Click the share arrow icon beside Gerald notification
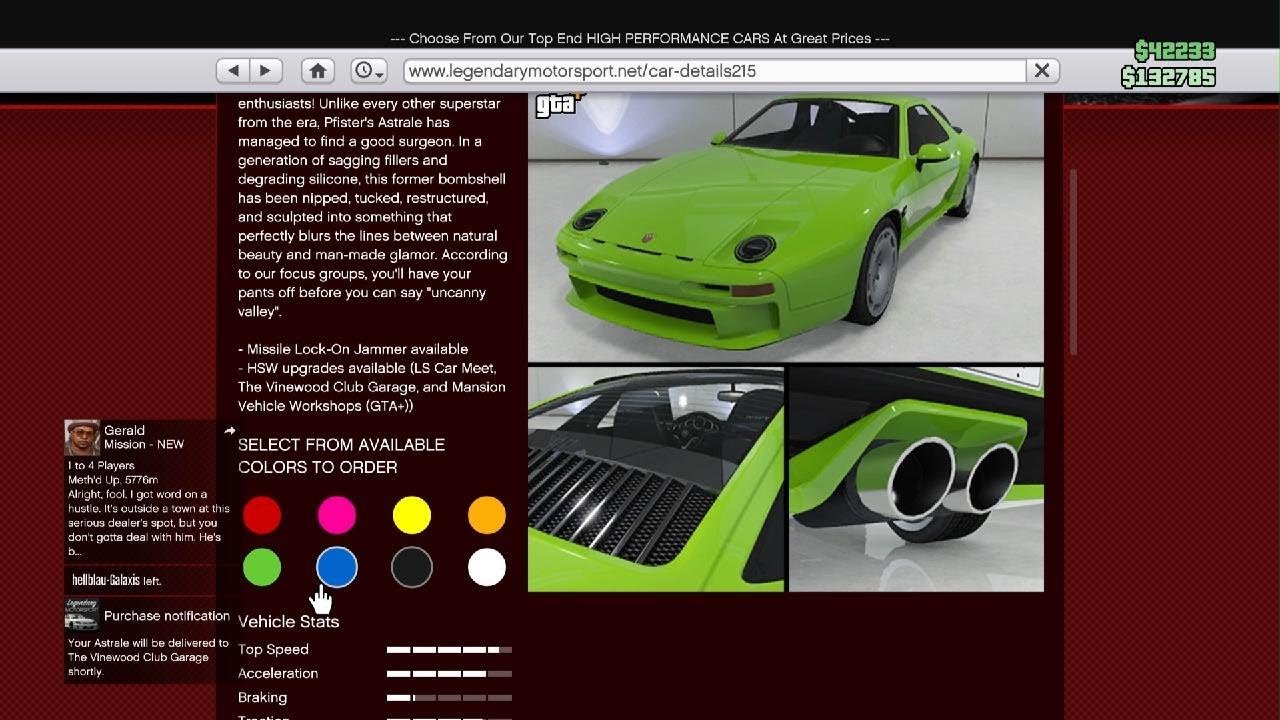 pos(229,431)
